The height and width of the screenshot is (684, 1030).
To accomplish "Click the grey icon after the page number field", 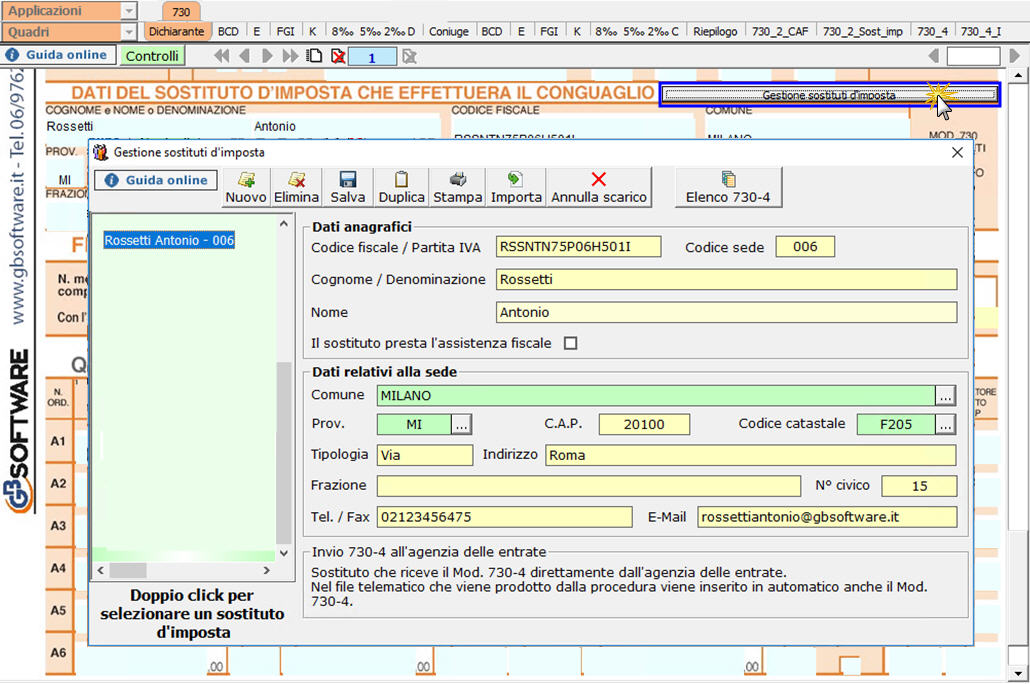I will tap(409, 57).
